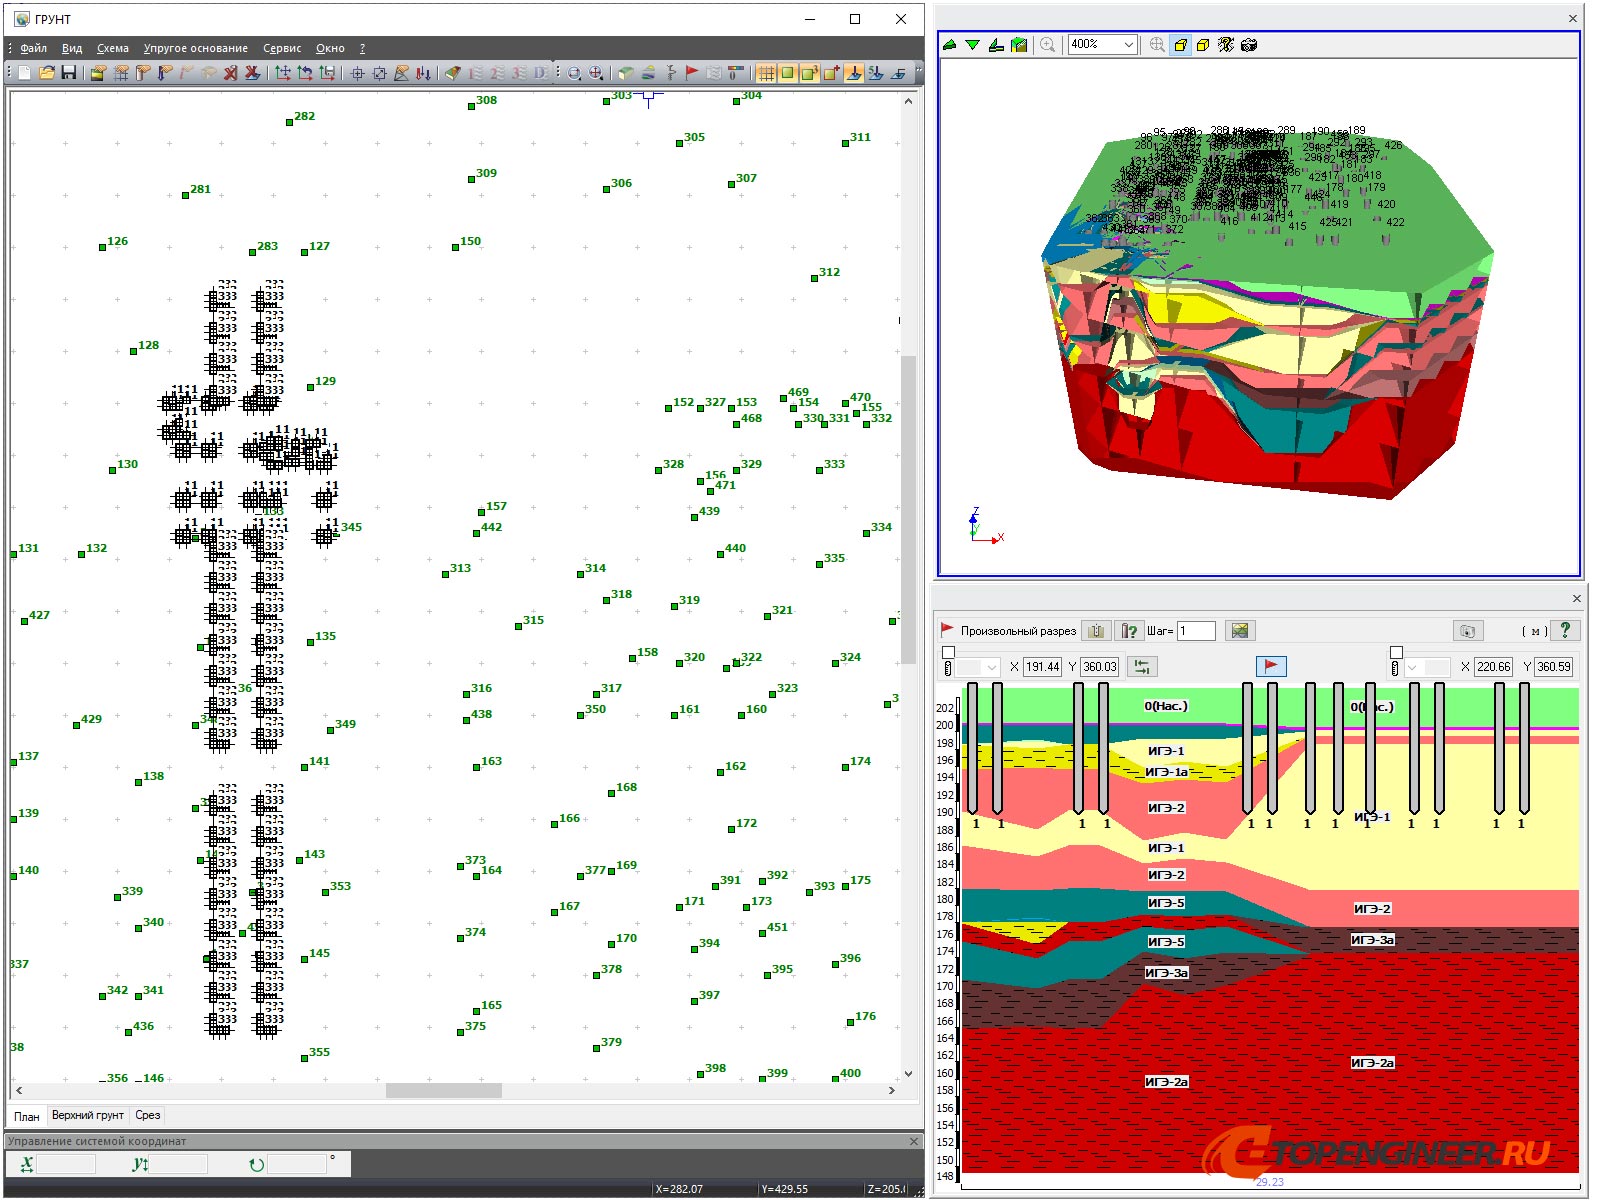Click the Save (floppy disk) toolbar icon
Screen dimensions: 1600x1200
(69, 73)
